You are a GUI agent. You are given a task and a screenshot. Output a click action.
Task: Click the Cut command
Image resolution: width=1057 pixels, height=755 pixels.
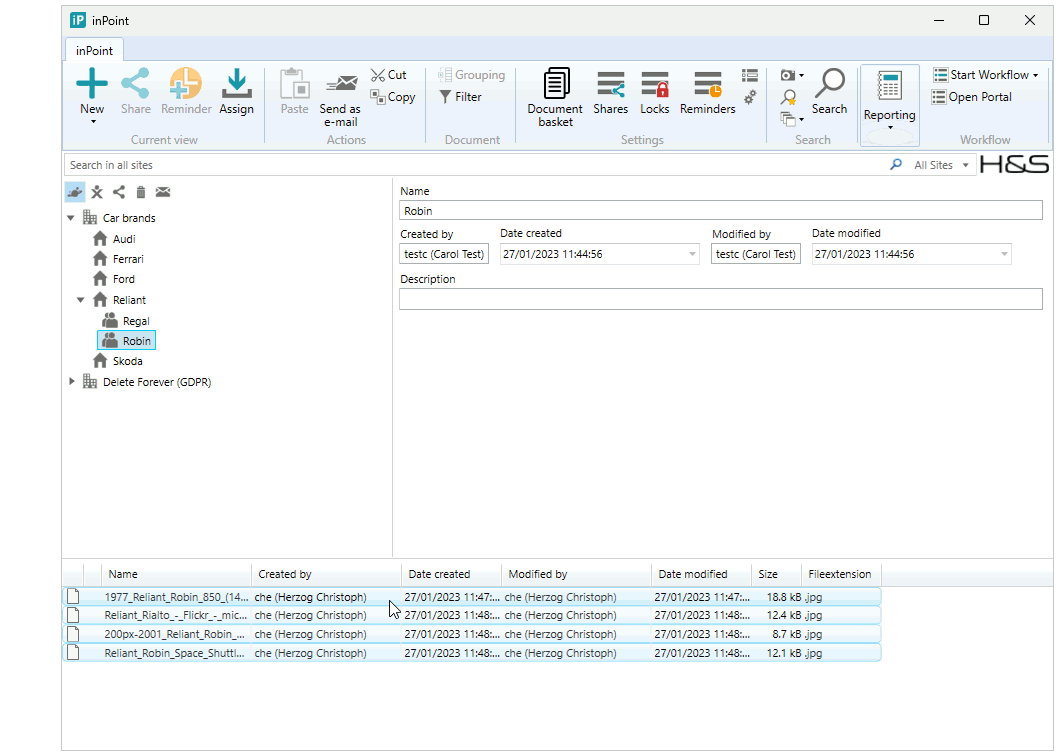coord(389,75)
